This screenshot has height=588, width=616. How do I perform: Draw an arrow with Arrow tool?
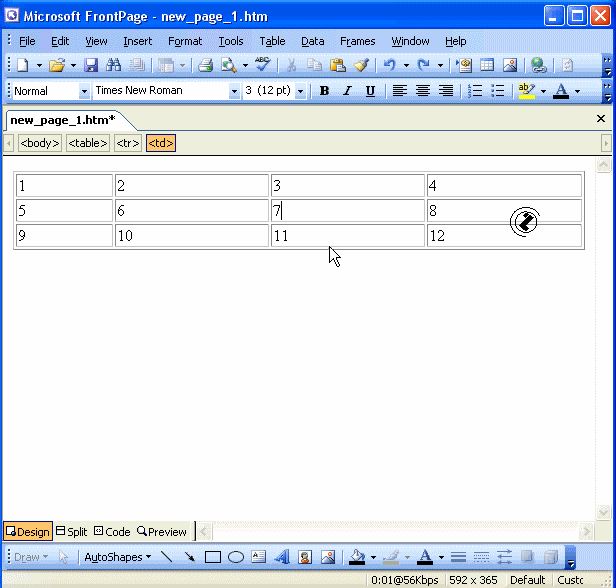point(189,557)
